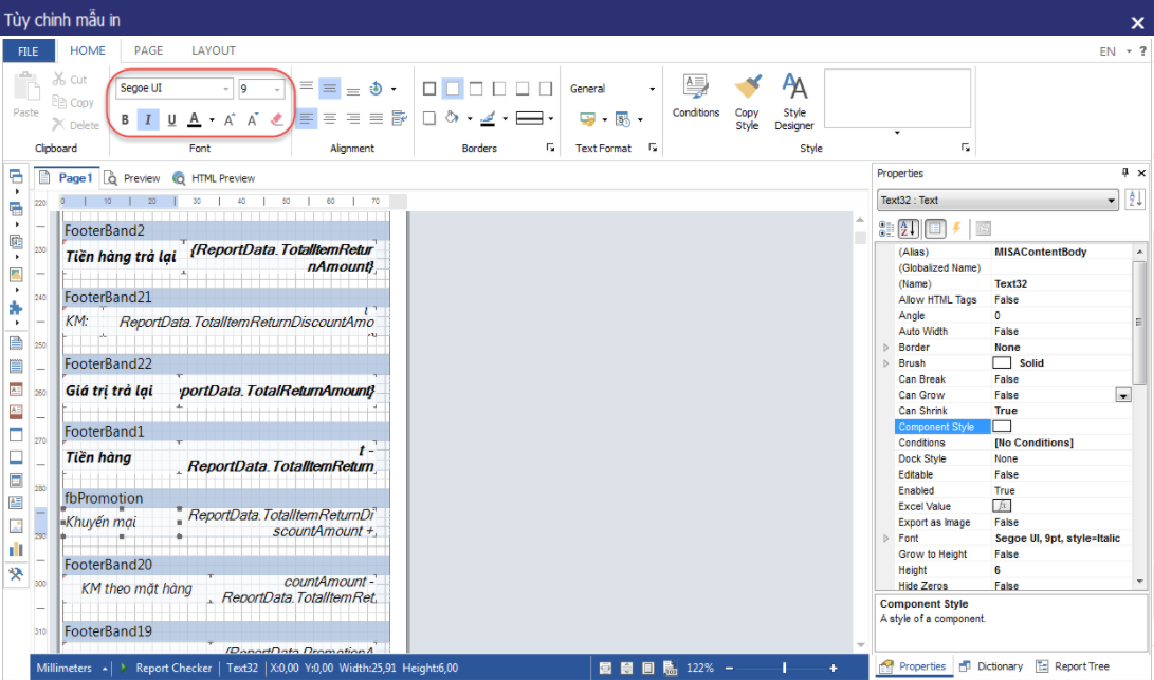Activate the Copy Style brush
This screenshot has width=1154, height=680.
coord(746,100)
